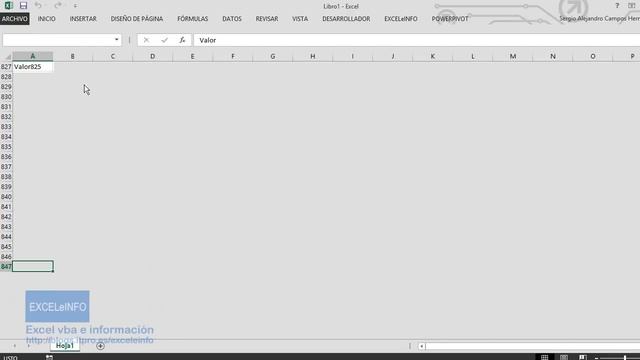Open the REVISAR ribbon tab
640x360 pixels.
(x=267, y=19)
